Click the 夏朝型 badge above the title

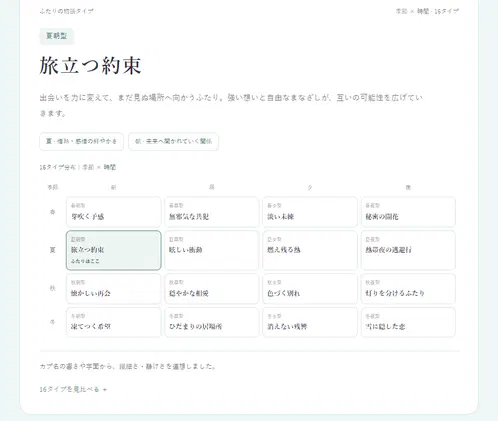pos(56,36)
